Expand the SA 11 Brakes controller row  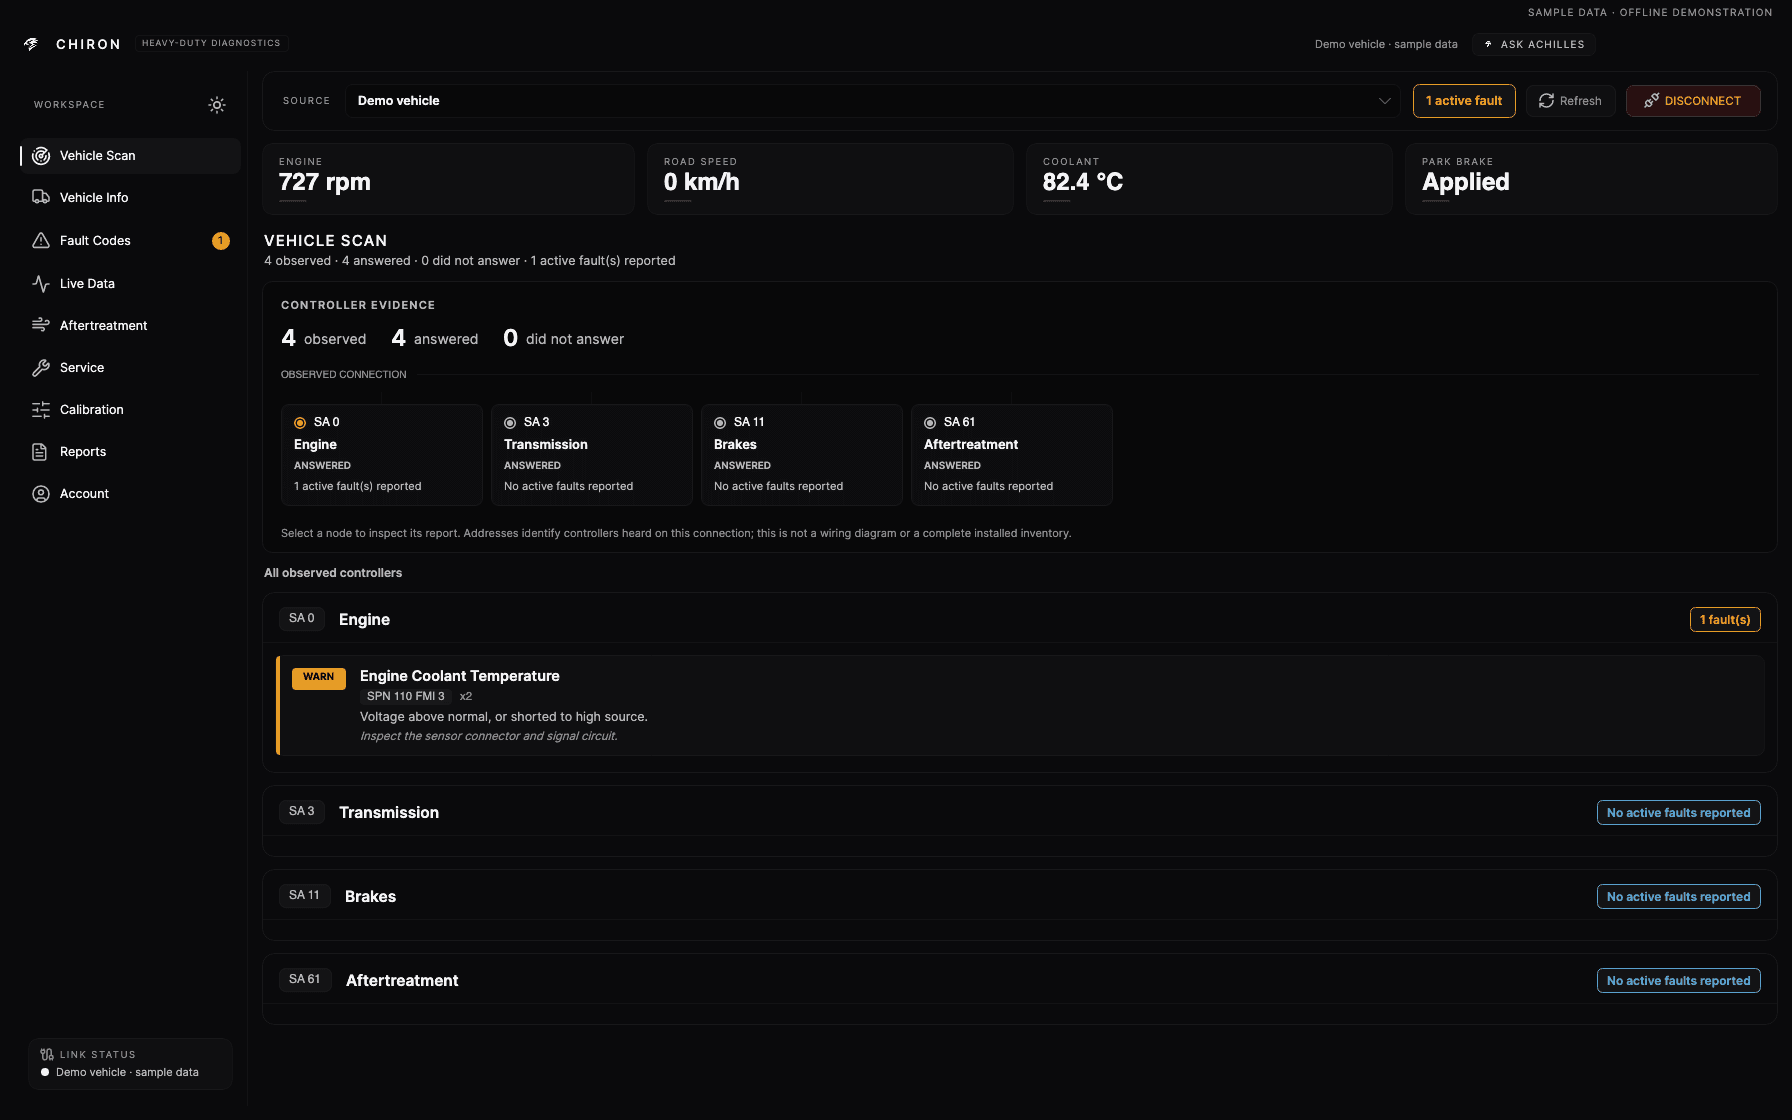click(x=1019, y=896)
